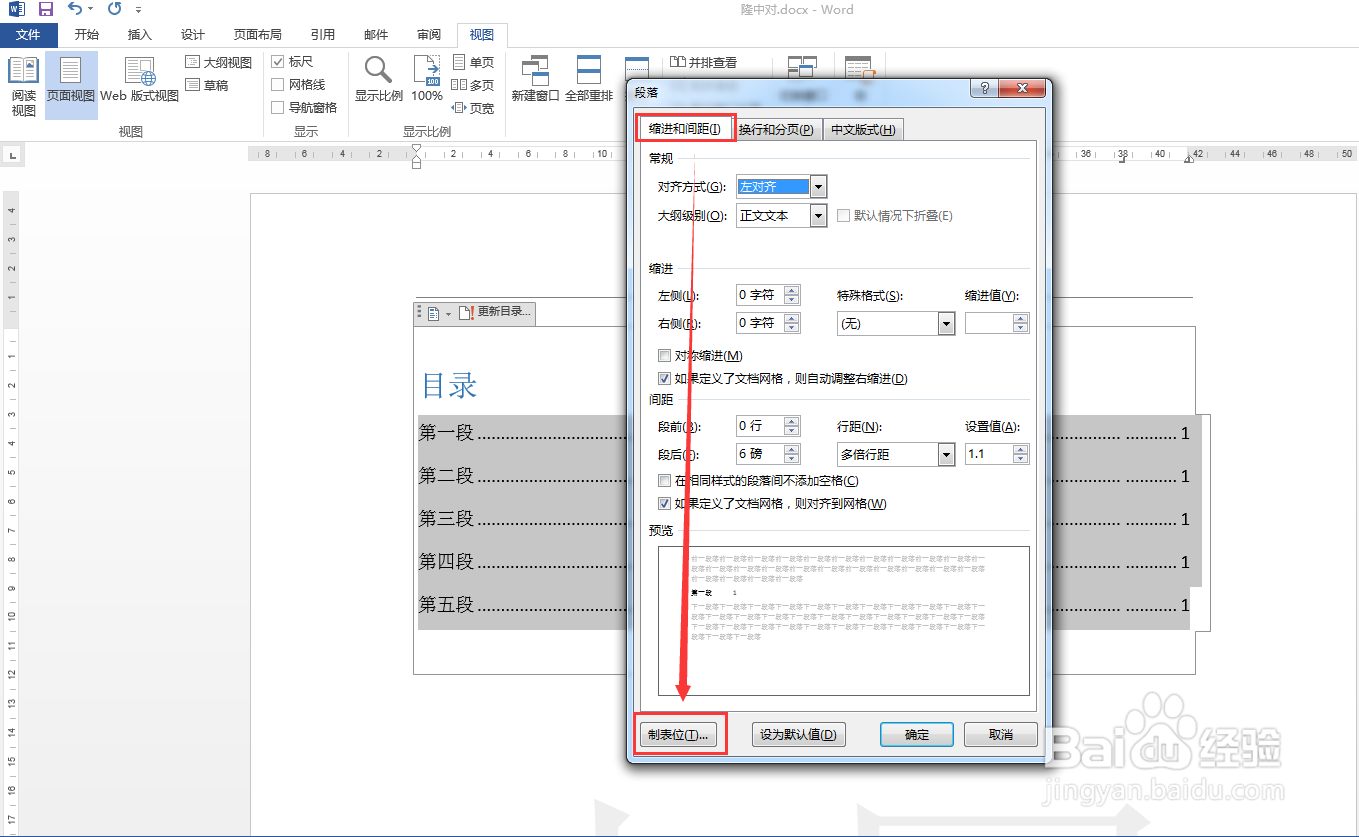Click the 右侧 right indent spinner
Image resolution: width=1359 pixels, height=837 pixels.
792,324
